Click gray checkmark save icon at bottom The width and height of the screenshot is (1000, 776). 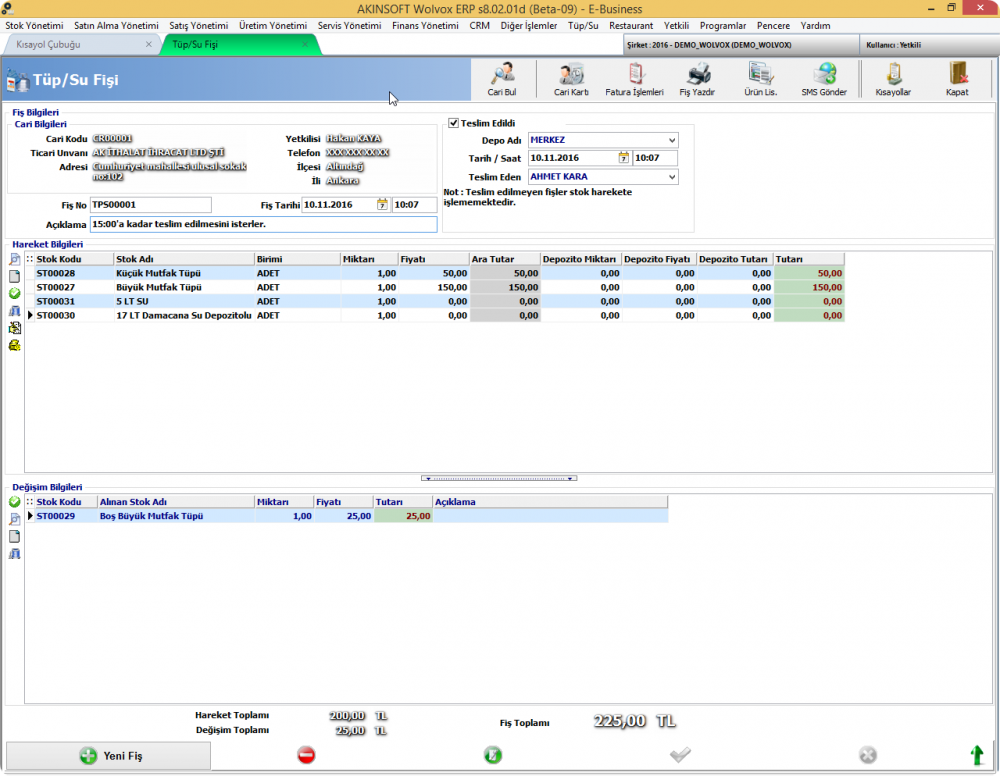click(x=680, y=755)
